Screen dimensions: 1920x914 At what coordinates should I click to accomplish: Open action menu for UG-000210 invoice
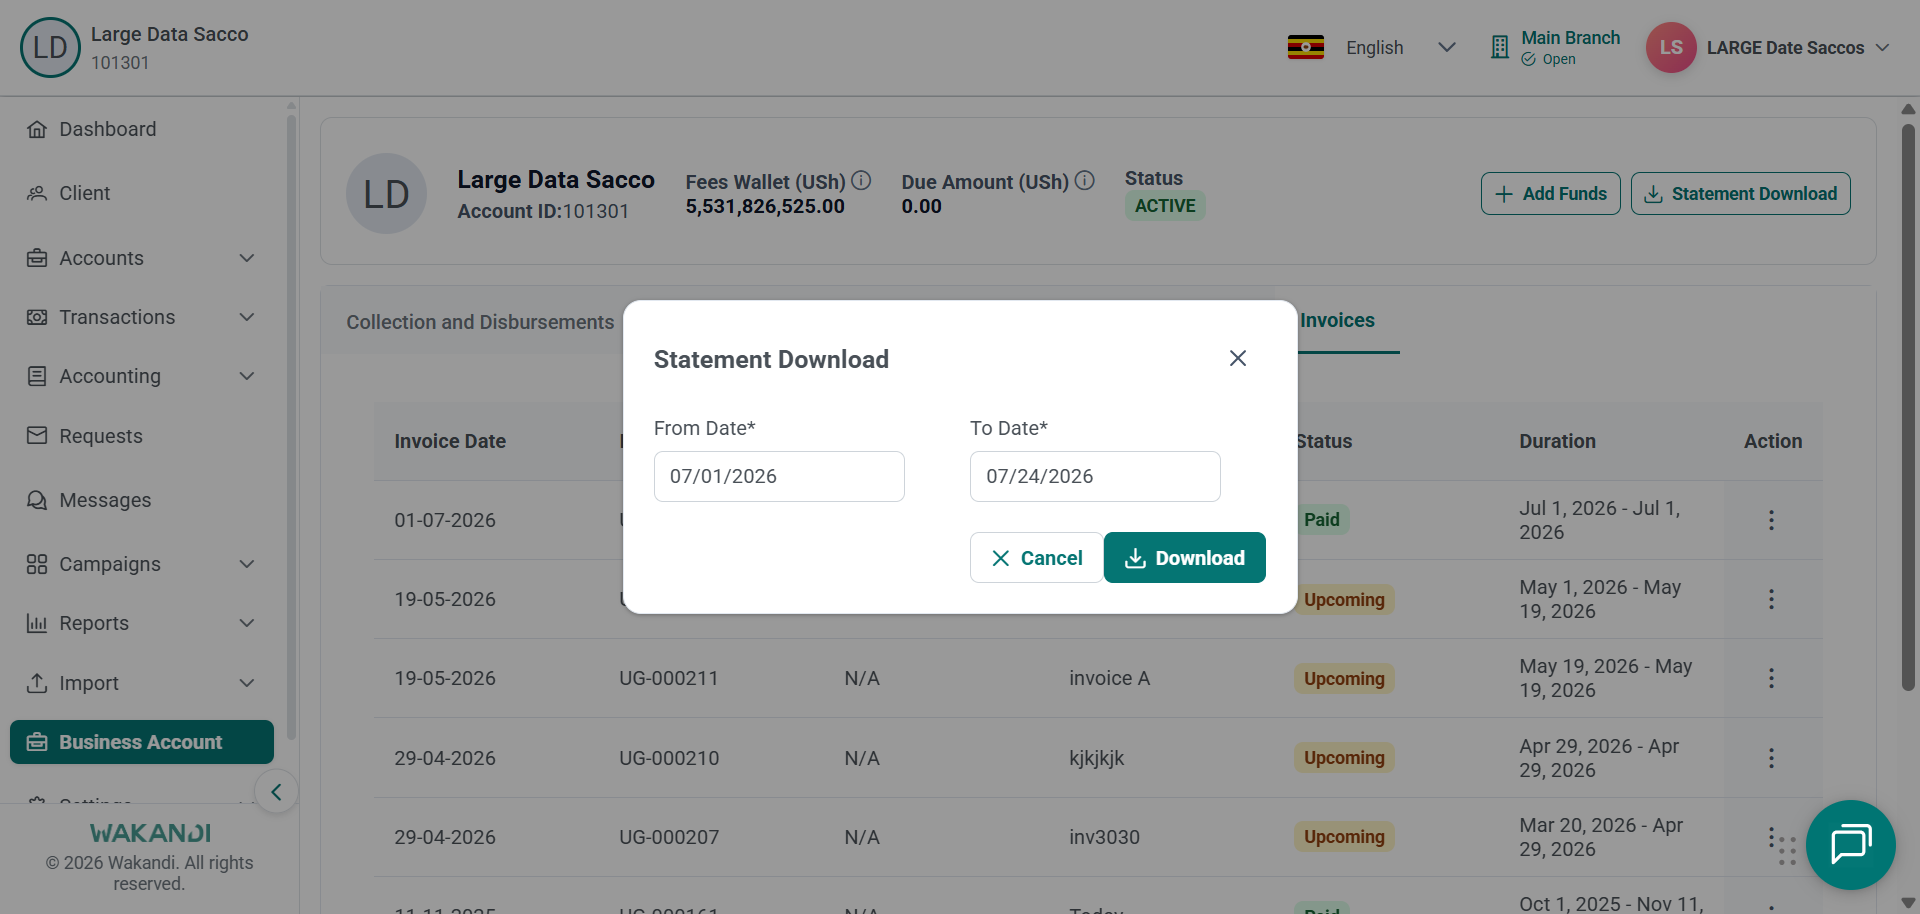pyautogui.click(x=1771, y=758)
